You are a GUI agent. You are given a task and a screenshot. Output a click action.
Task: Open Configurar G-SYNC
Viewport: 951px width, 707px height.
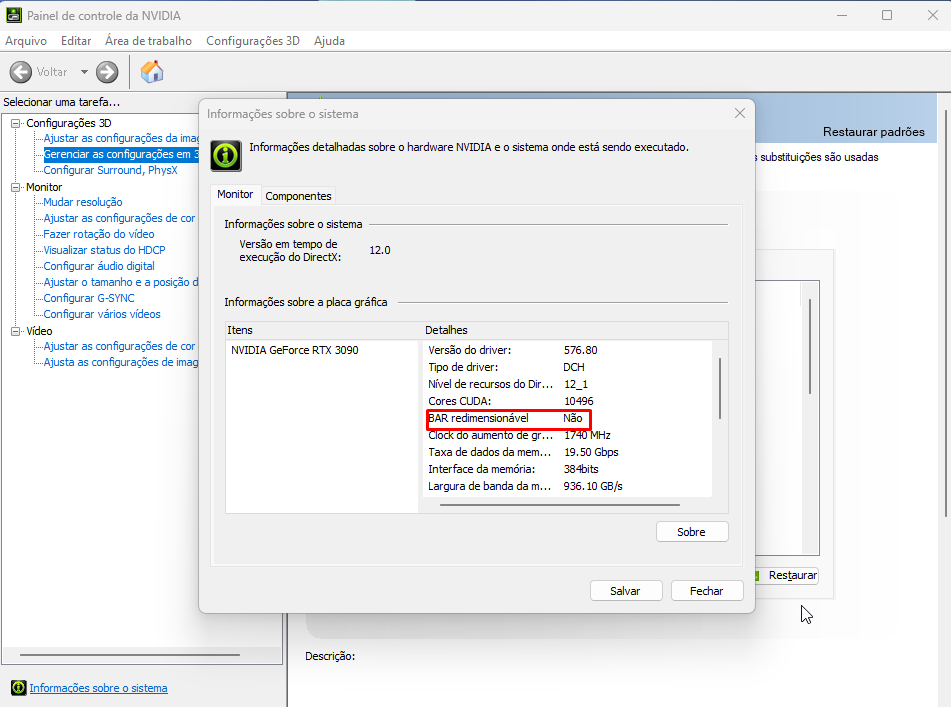89,298
